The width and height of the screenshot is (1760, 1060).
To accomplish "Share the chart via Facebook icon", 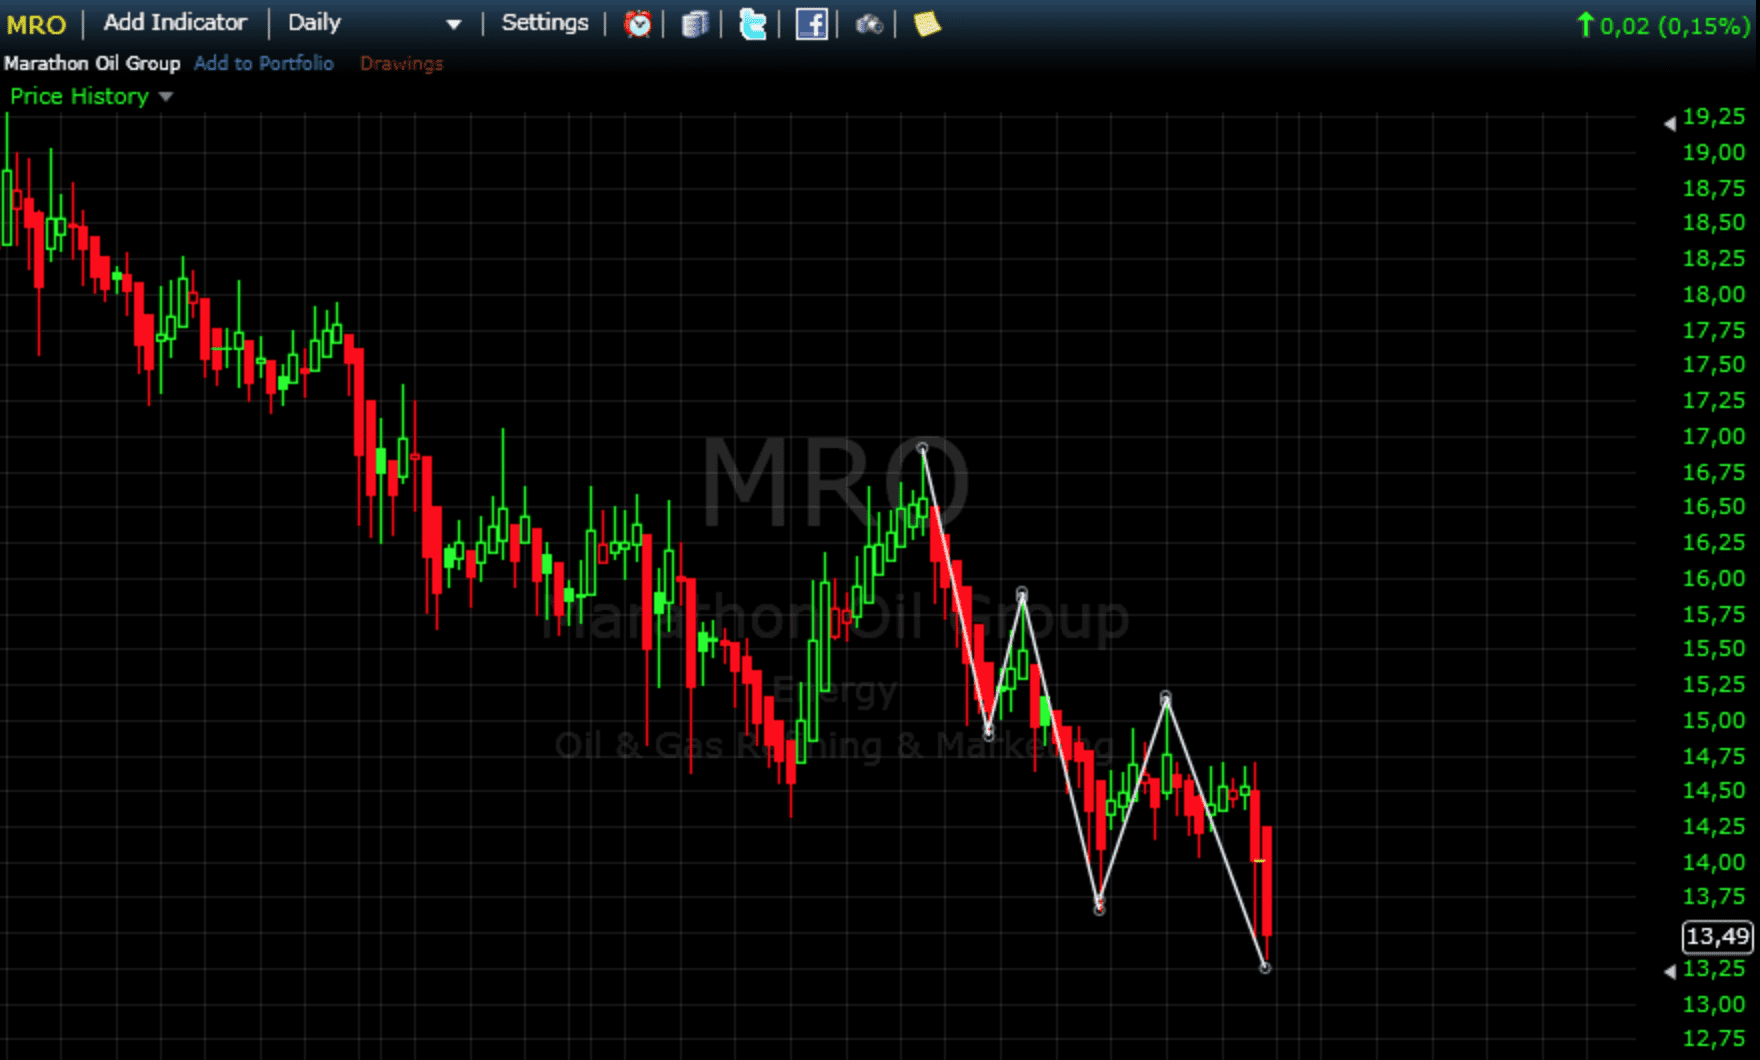I will tap(811, 24).
